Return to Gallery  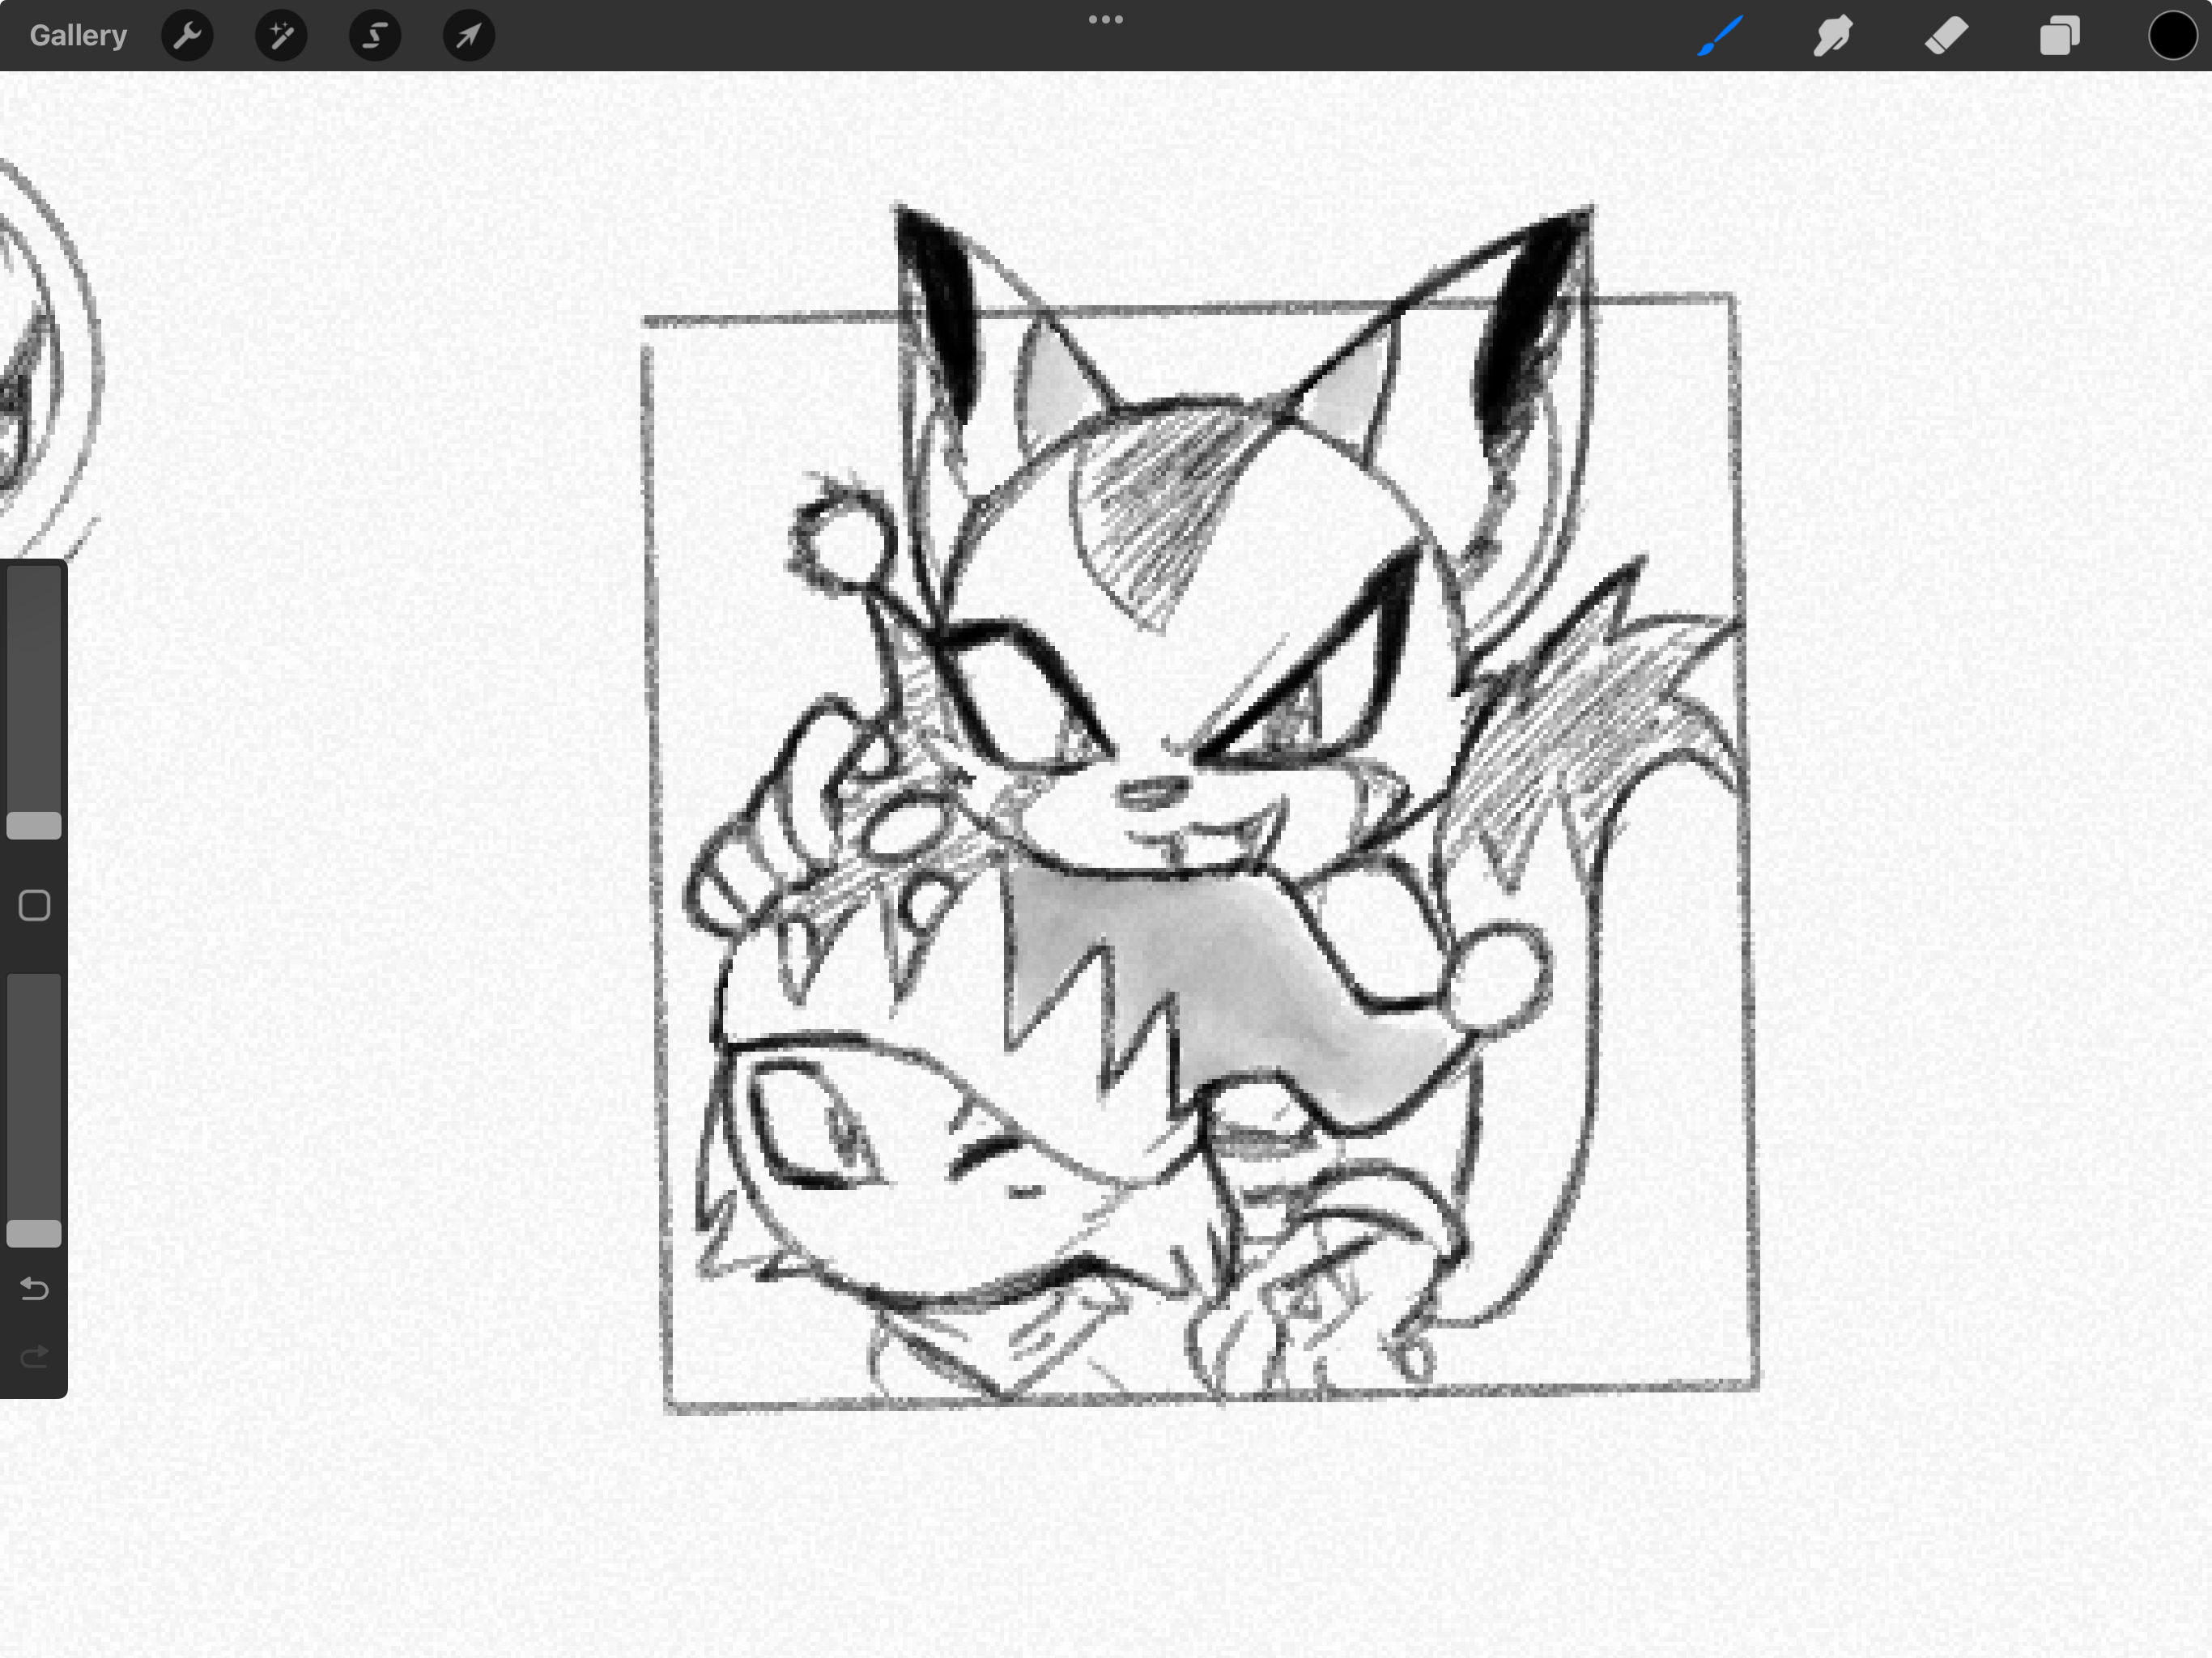click(78, 36)
